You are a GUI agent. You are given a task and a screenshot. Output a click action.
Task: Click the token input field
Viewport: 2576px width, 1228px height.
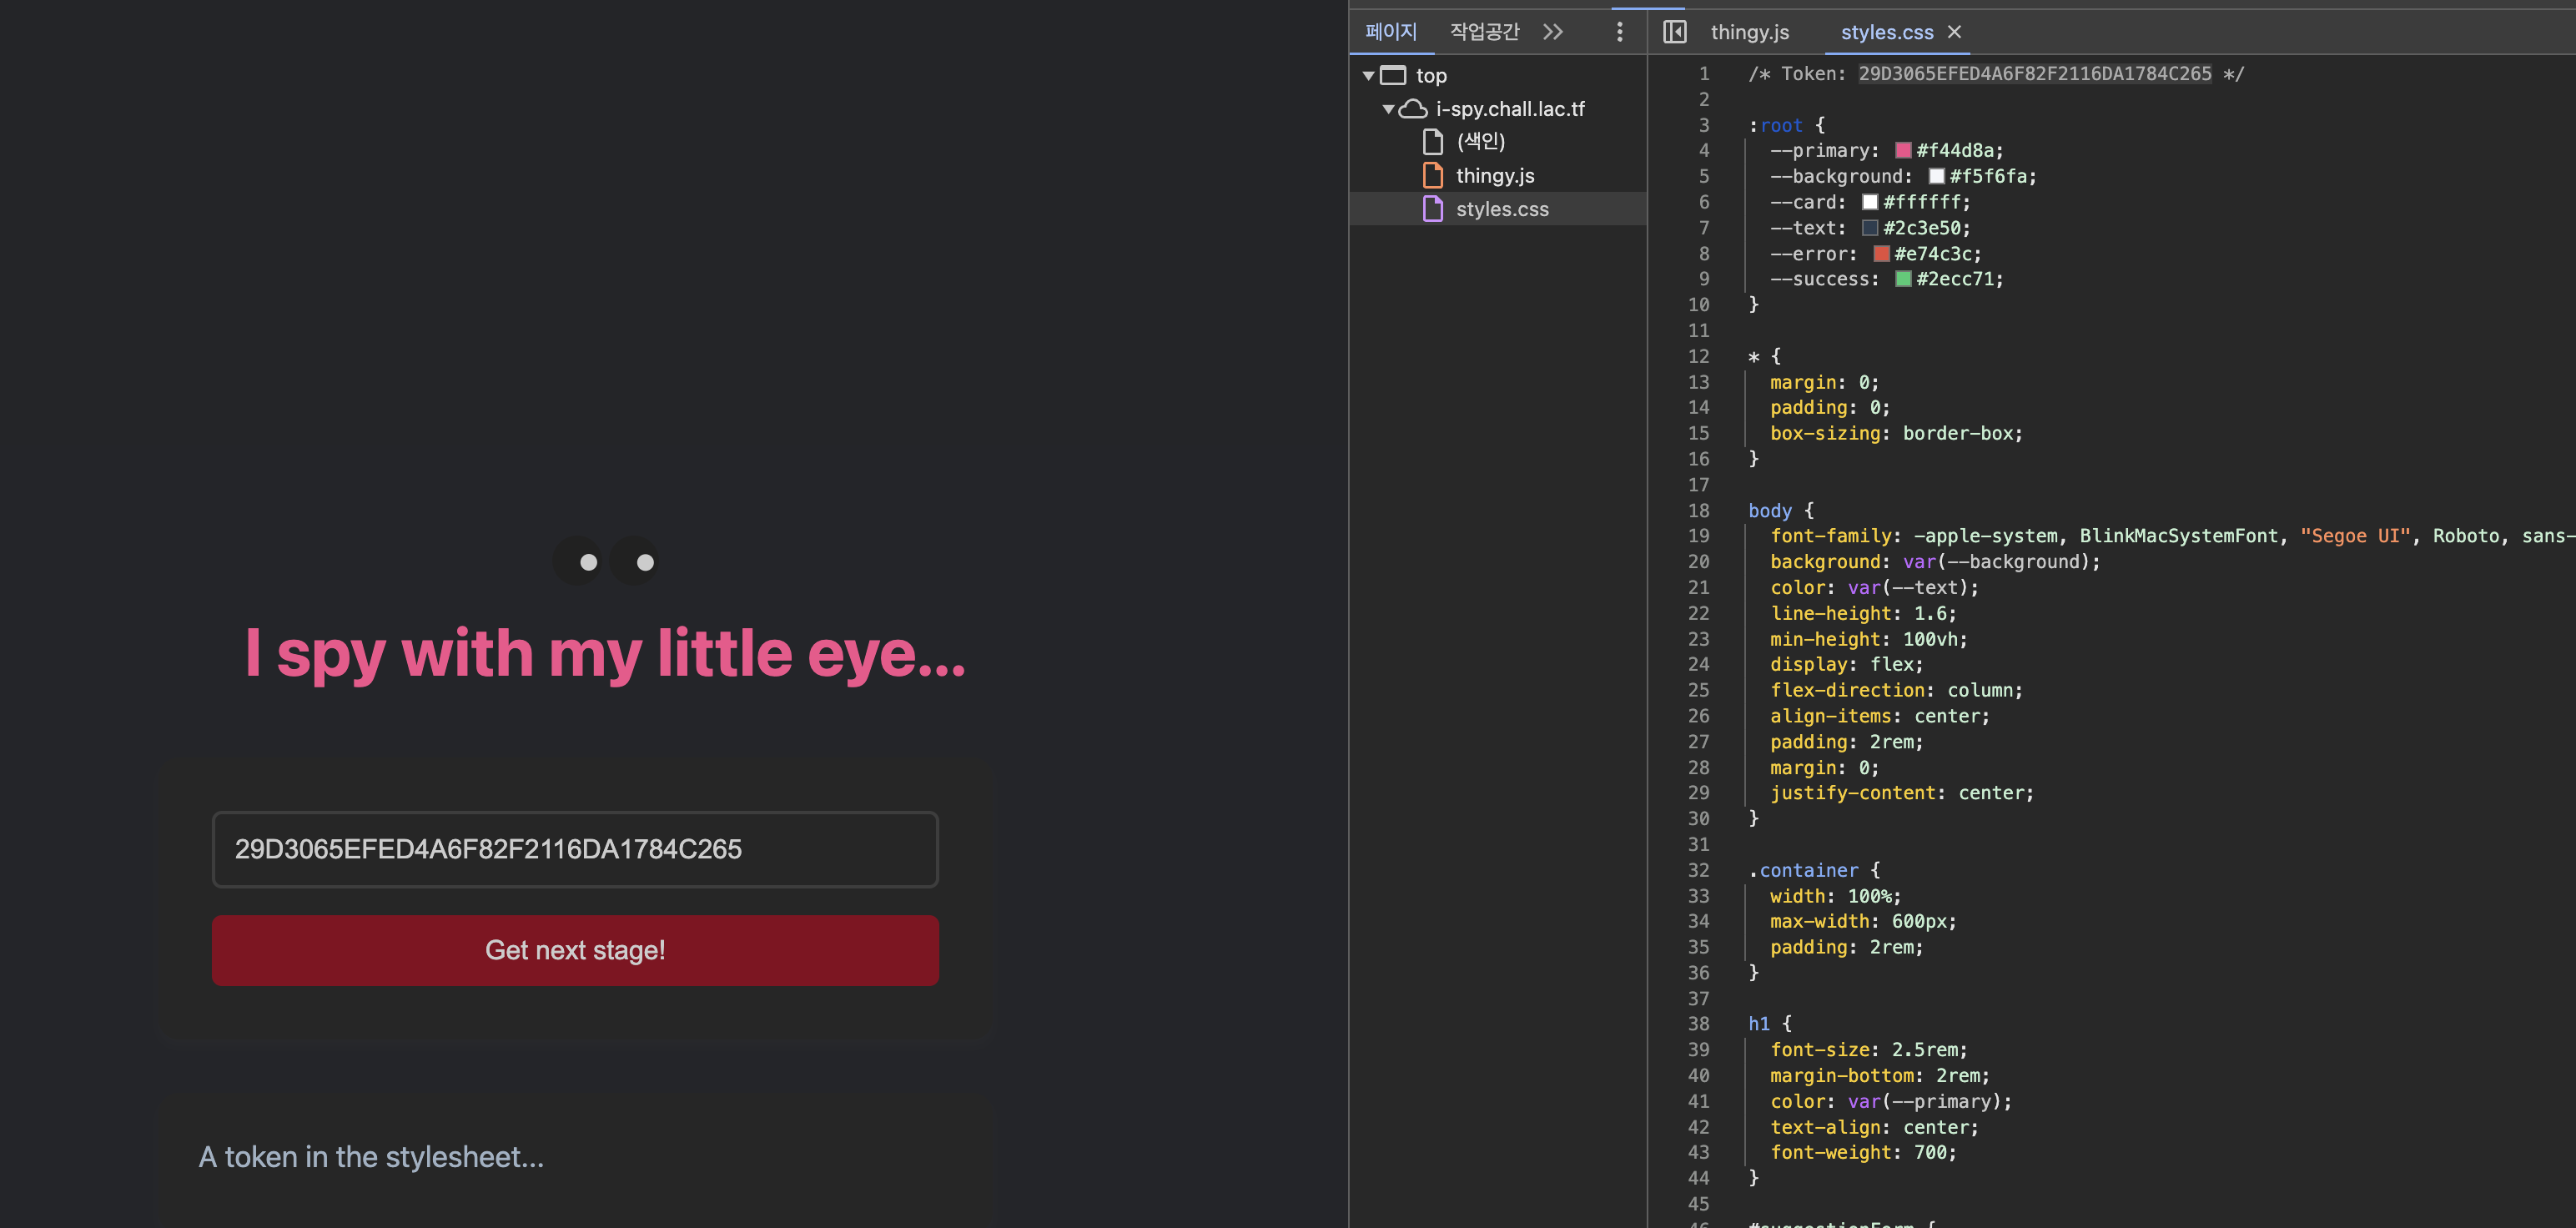(575, 849)
